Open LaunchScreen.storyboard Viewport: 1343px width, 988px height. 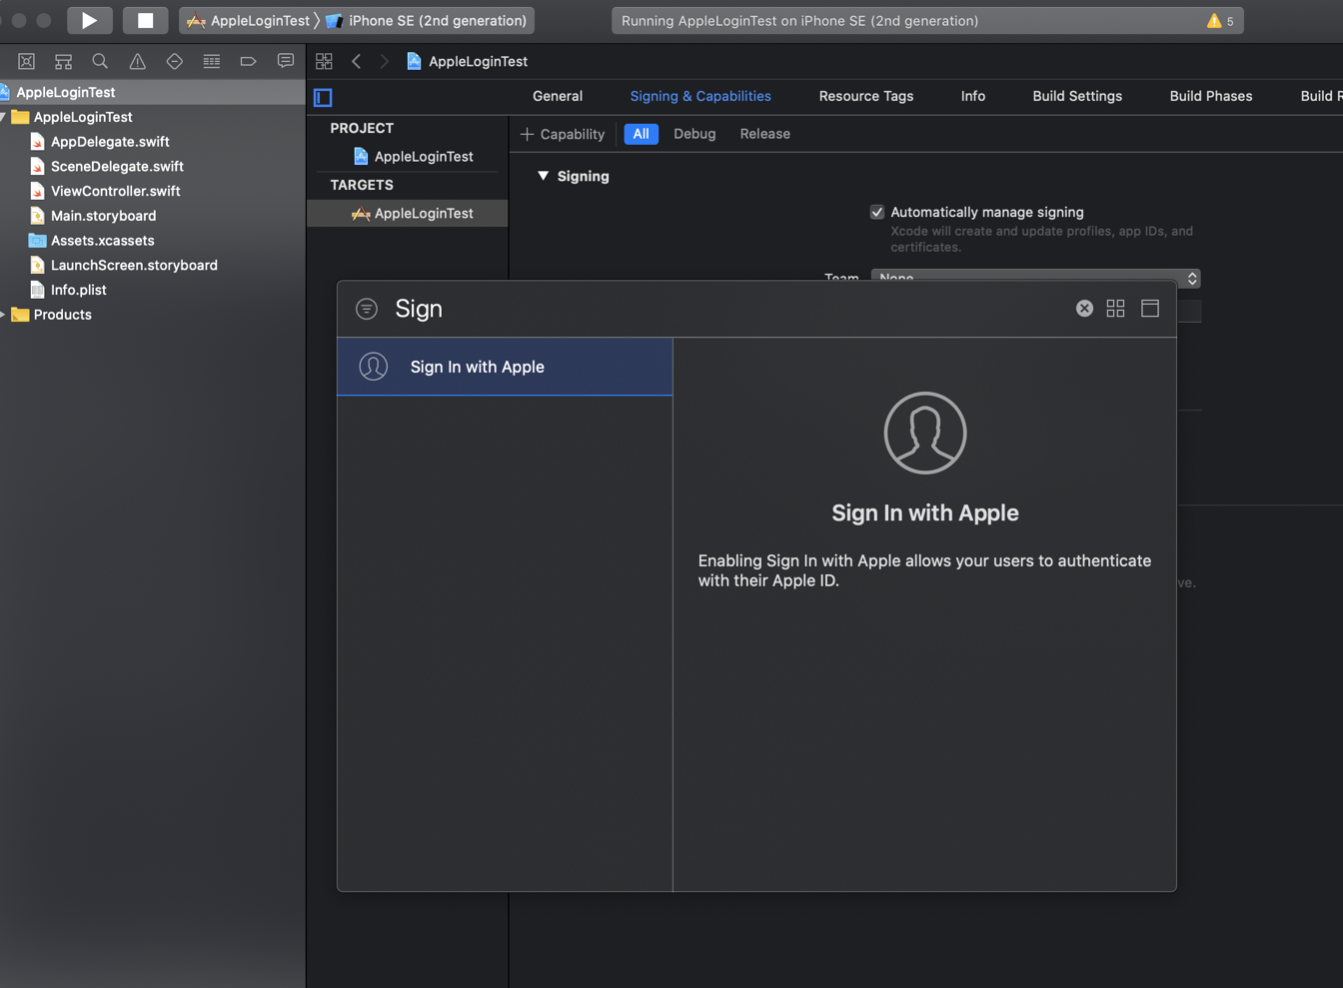click(134, 265)
